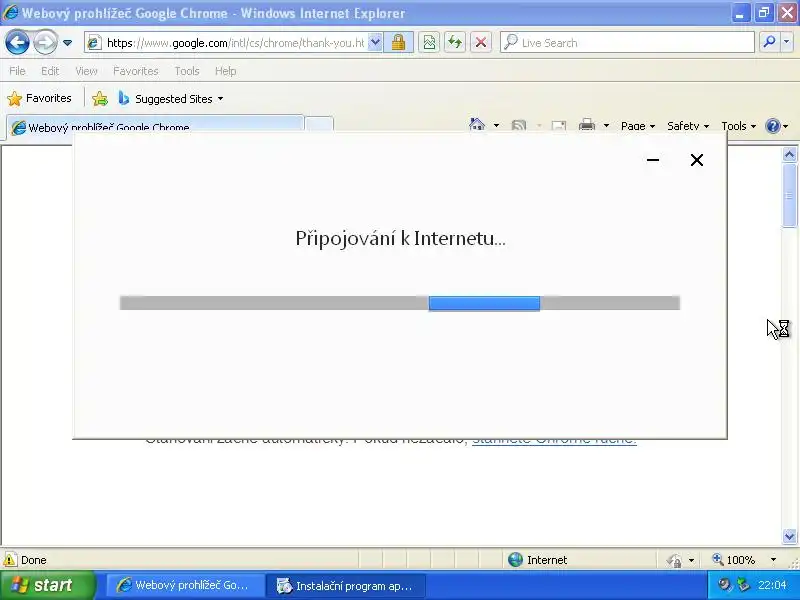Click the installer progress bar
800x600 pixels.
point(399,303)
